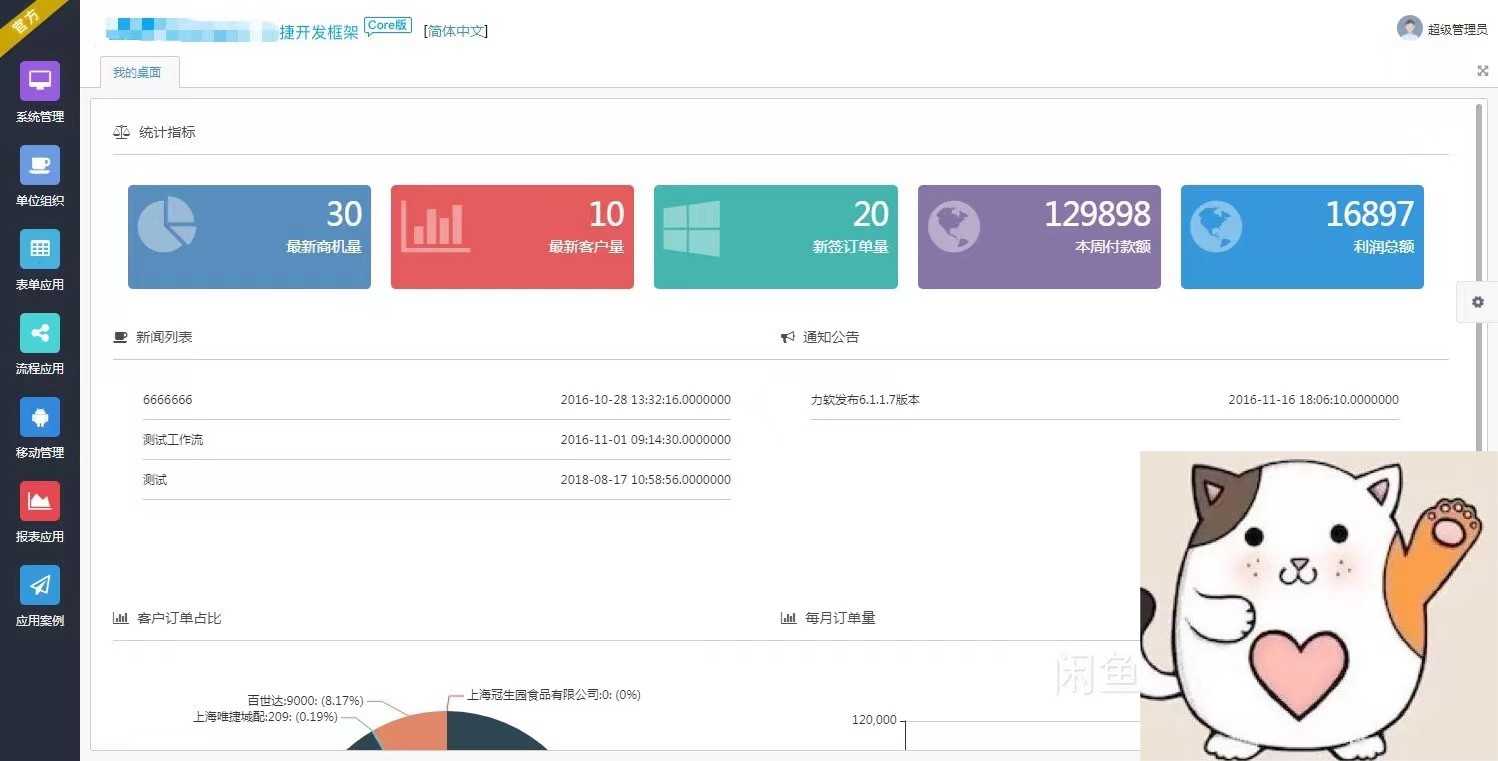Image resolution: width=1498 pixels, height=761 pixels.
Task: Click windows icon in 新签订单量 card
Action: click(691, 228)
